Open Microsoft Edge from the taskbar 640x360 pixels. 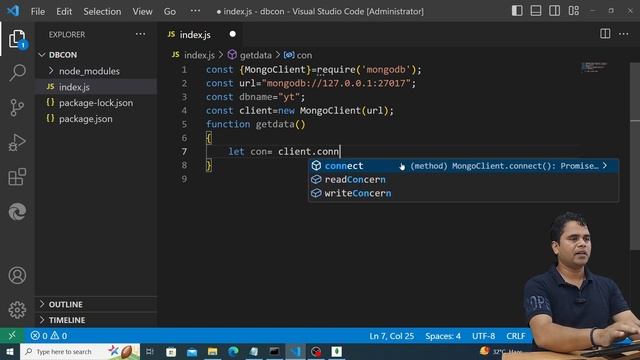coord(233,351)
